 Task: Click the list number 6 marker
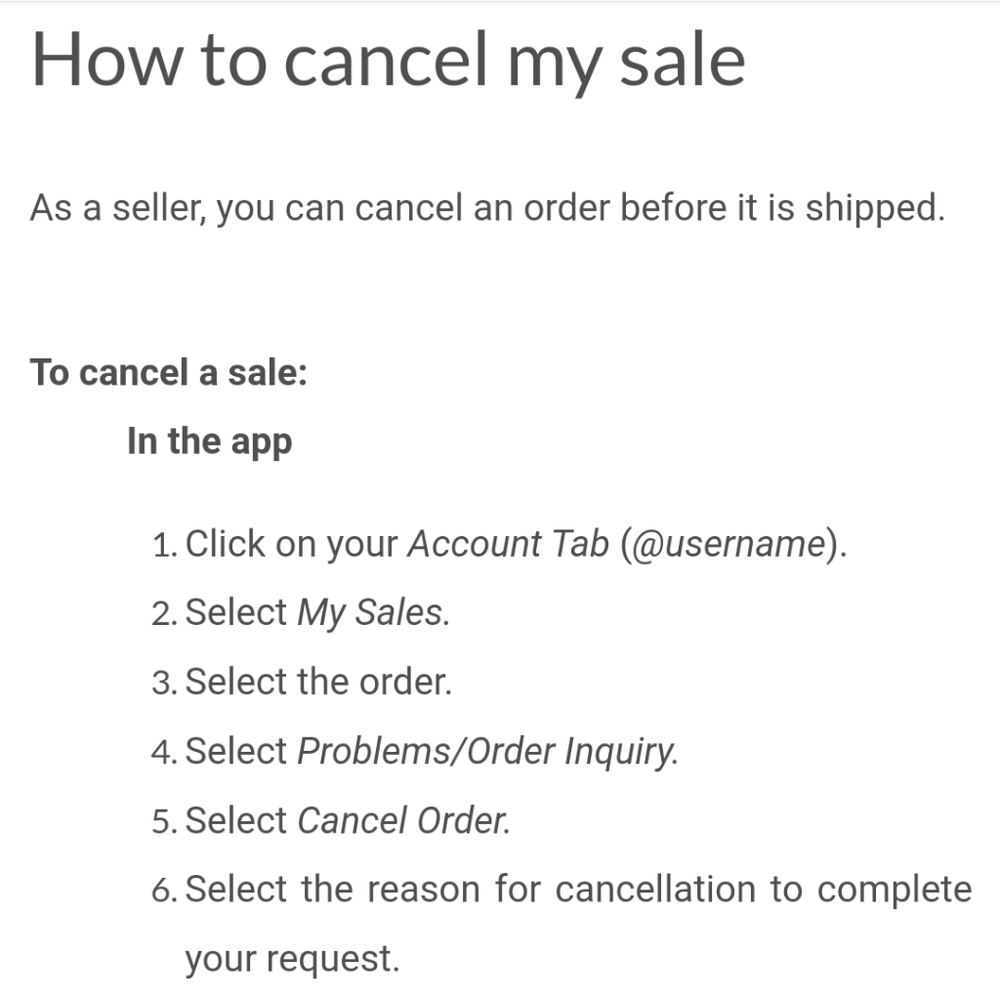[x=164, y=891]
